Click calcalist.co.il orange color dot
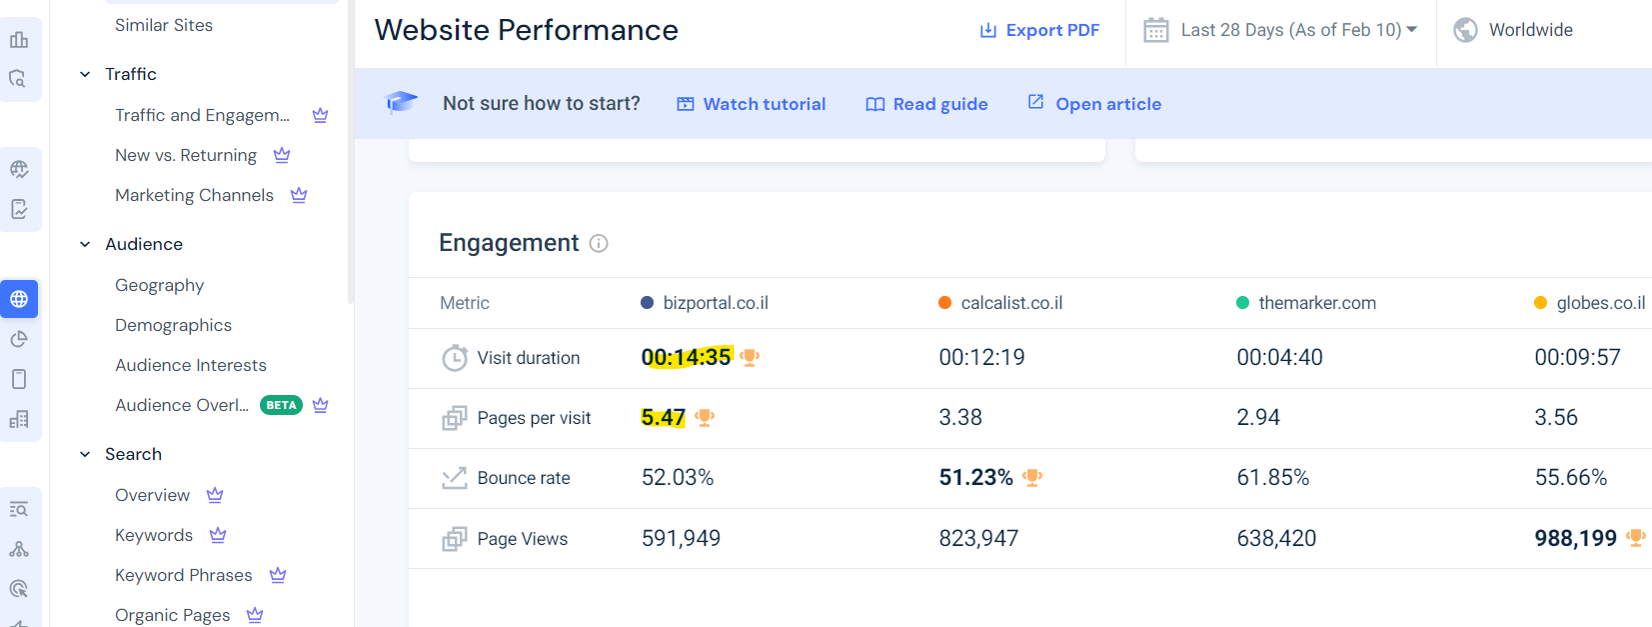Screen dimensions: 1652x627 tap(945, 303)
